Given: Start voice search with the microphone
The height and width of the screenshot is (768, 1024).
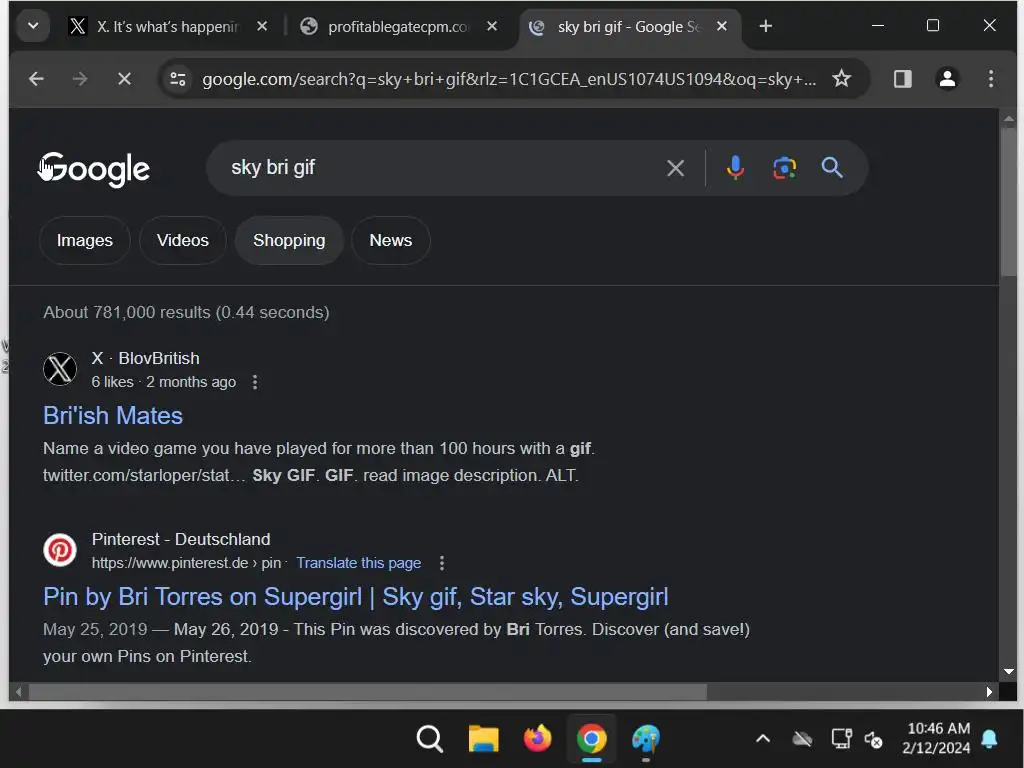Looking at the screenshot, I should (x=735, y=168).
